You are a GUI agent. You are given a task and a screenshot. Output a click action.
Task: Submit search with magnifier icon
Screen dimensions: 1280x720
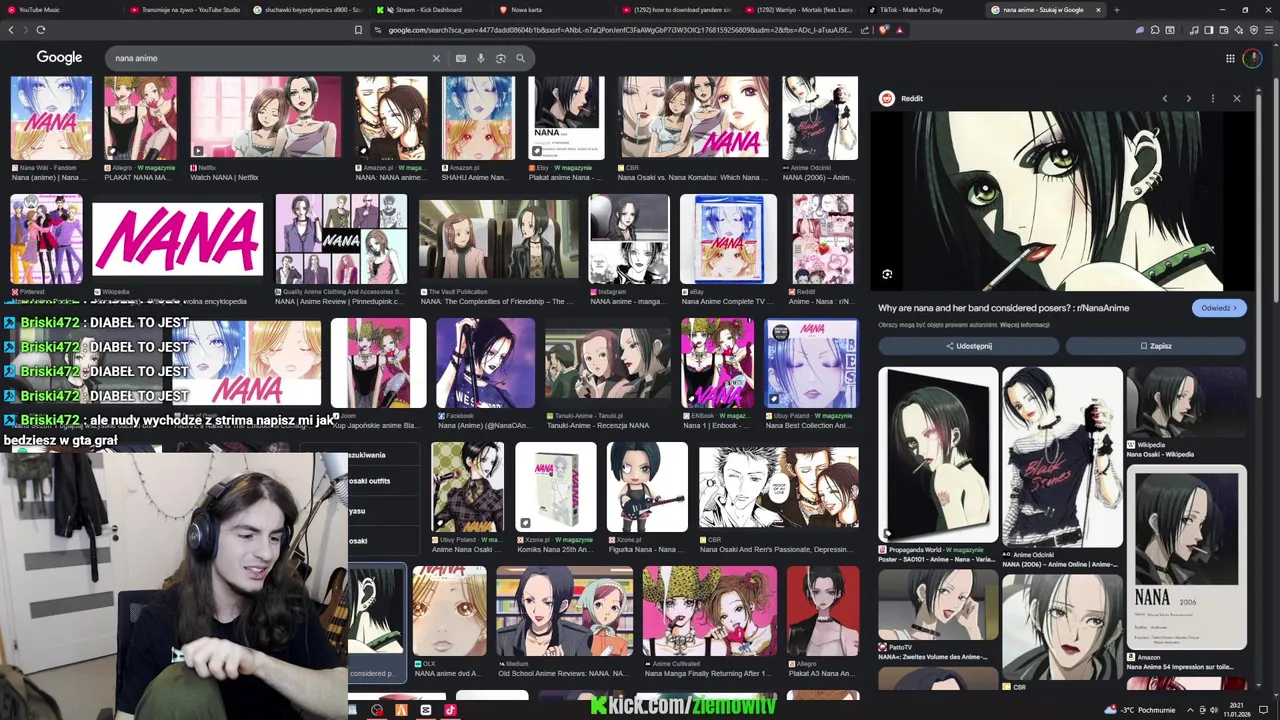(520, 58)
